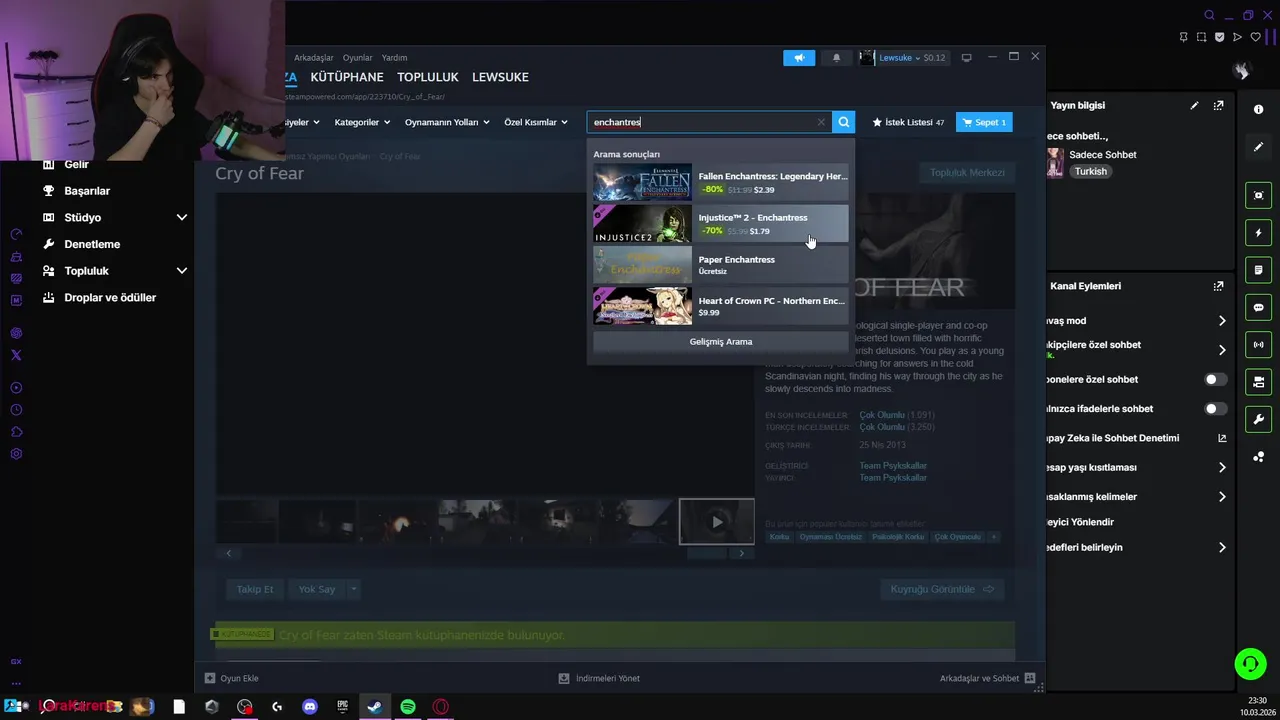Image resolution: width=1280 pixels, height=720 pixels.
Task: Click the X (Twitter) icon in browser sidebar
Action: pyautogui.click(x=16, y=355)
